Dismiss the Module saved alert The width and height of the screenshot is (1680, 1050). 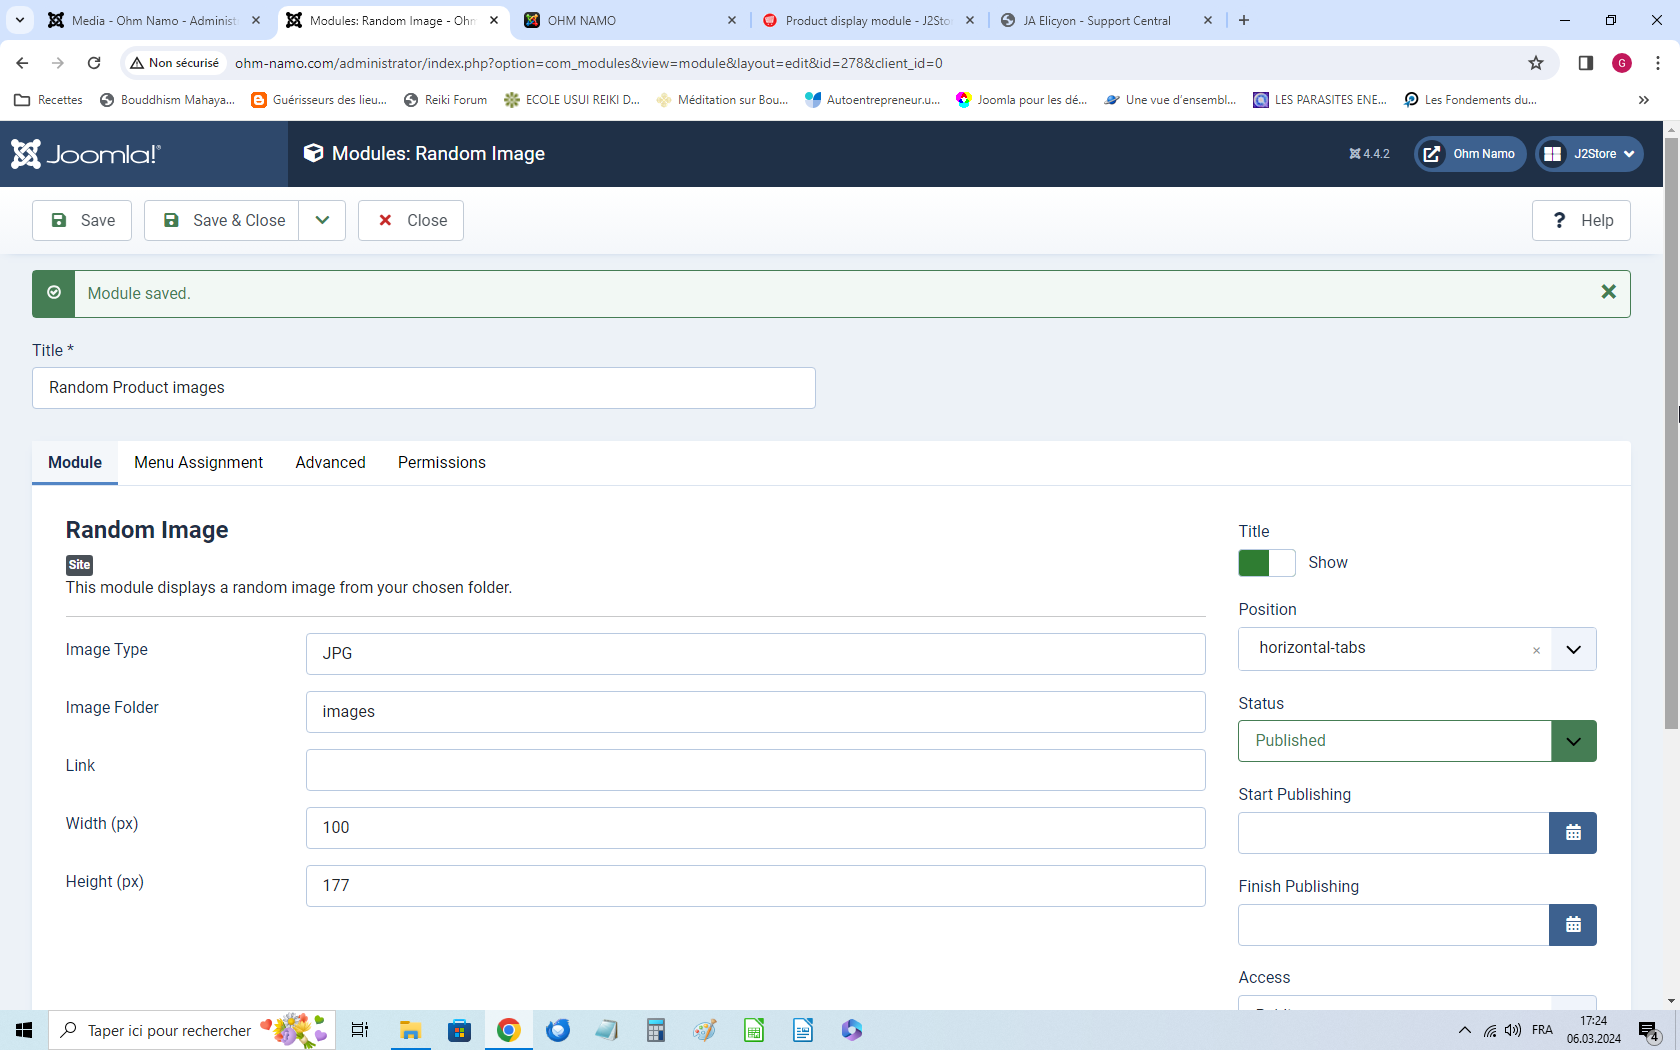click(1608, 292)
